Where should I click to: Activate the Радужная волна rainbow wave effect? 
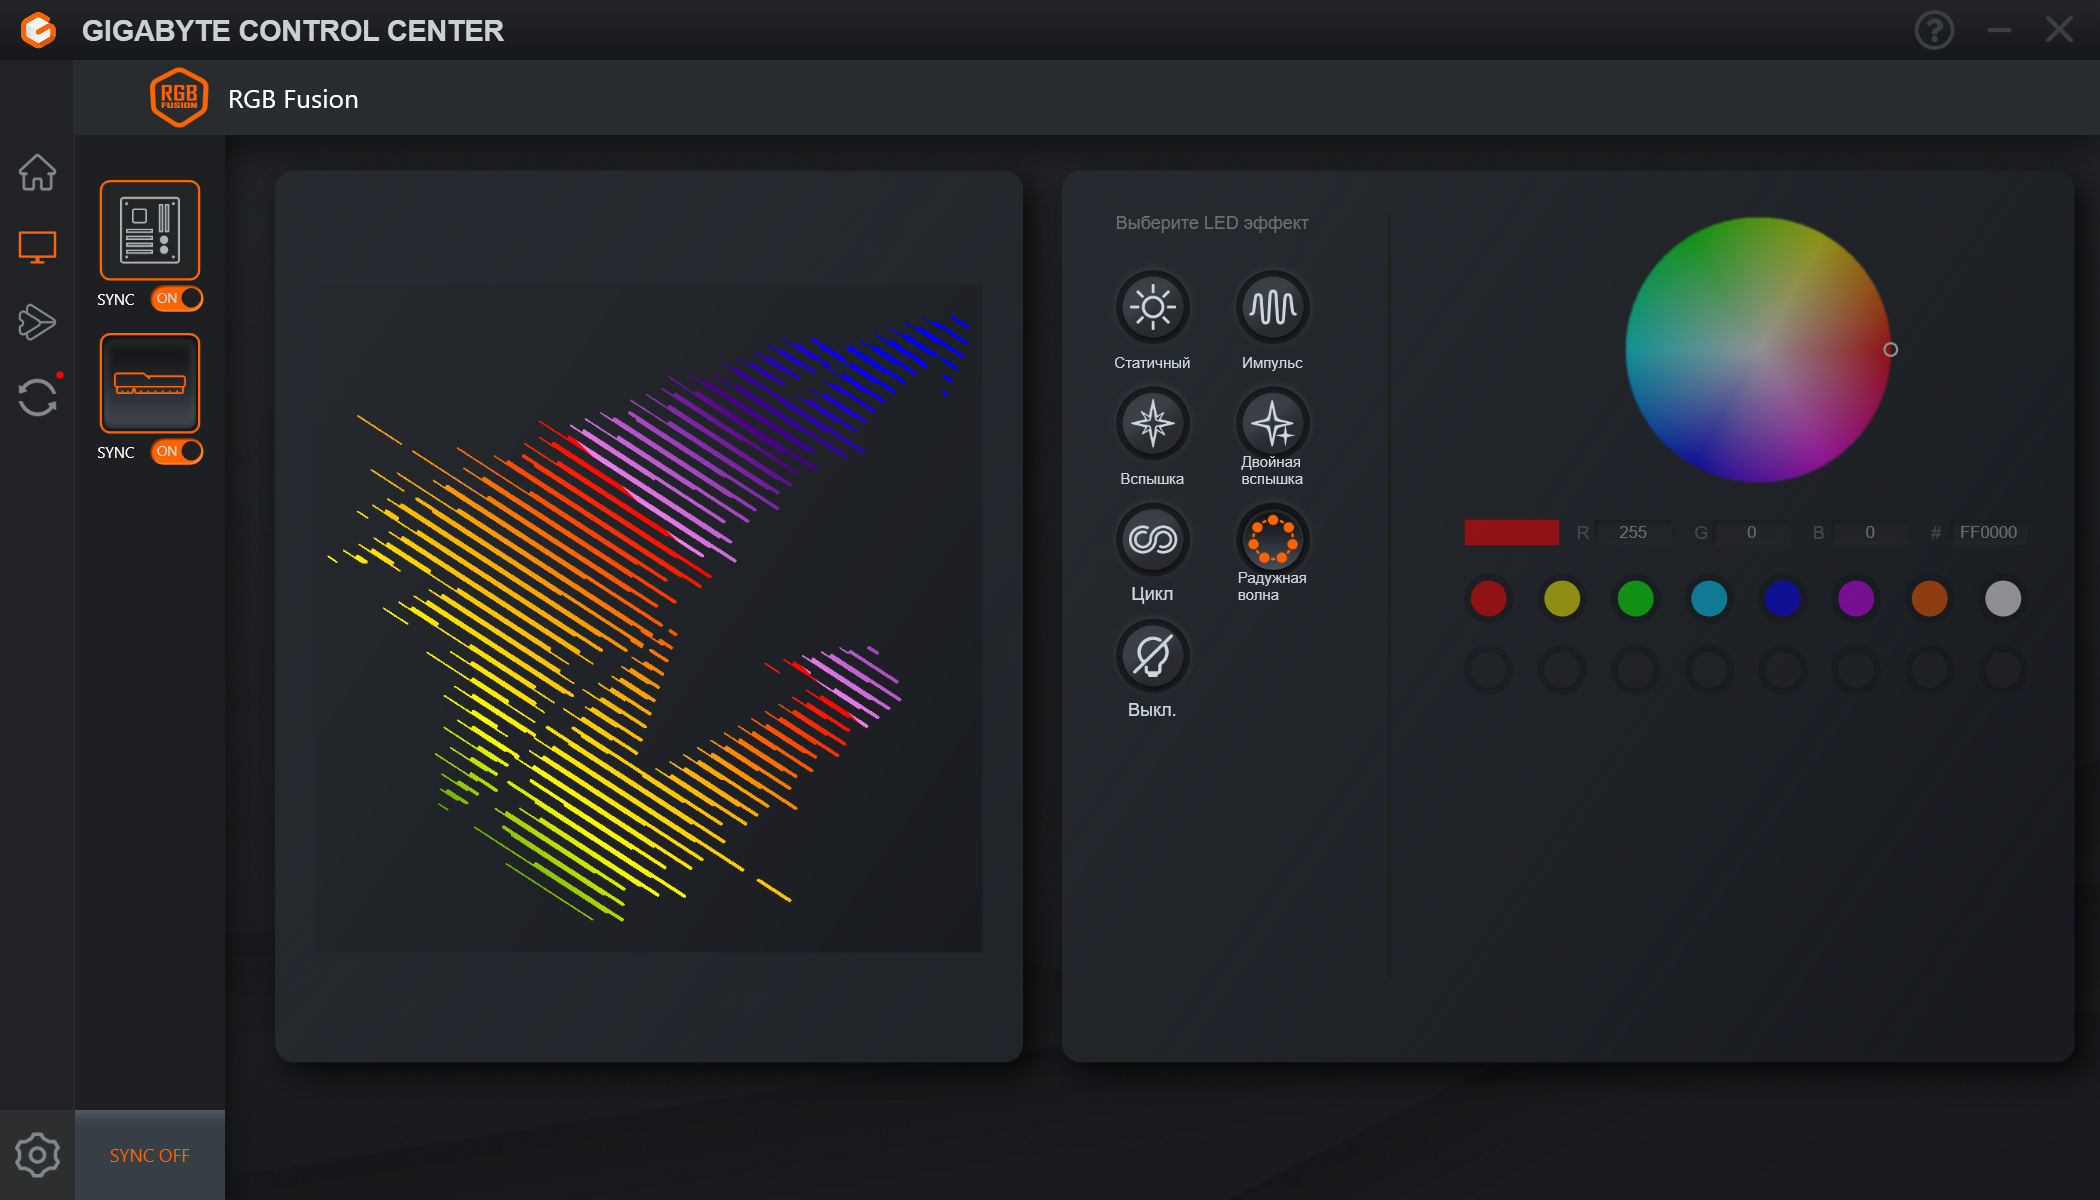1272,539
